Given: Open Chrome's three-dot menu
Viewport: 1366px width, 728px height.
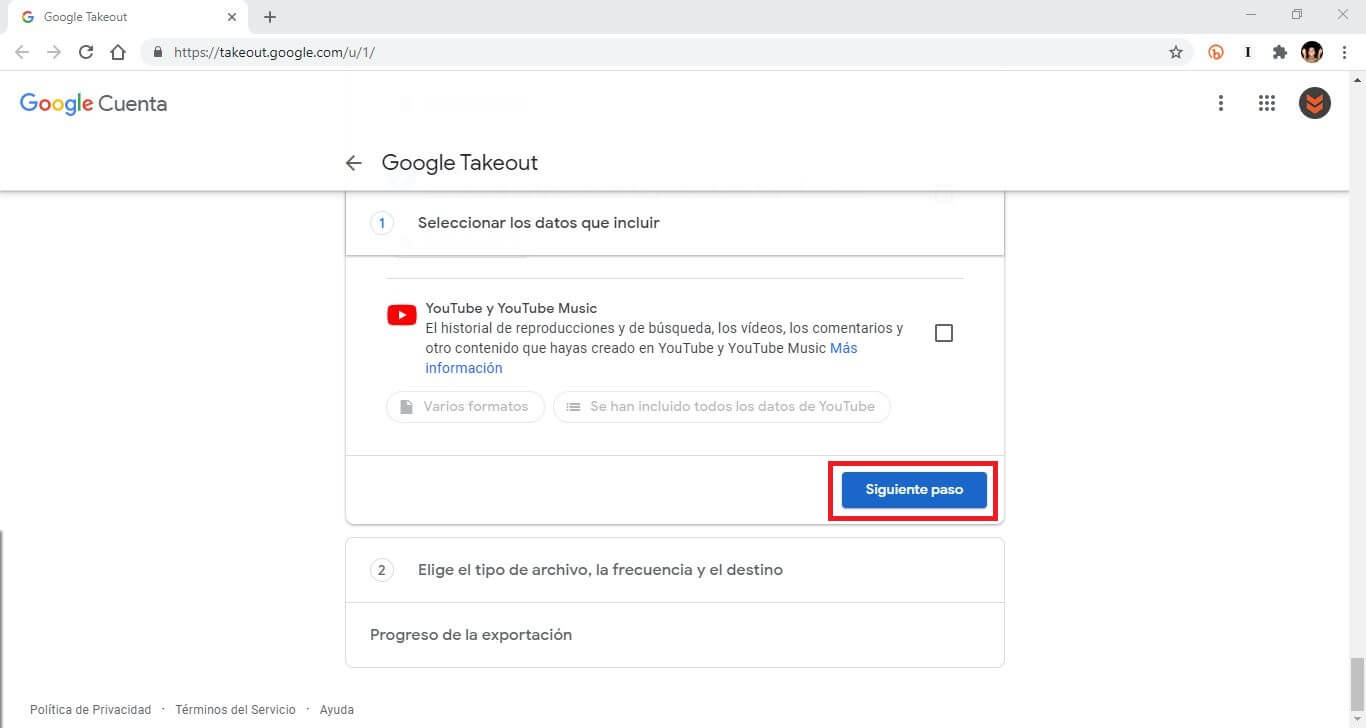Looking at the screenshot, I should [x=1344, y=52].
